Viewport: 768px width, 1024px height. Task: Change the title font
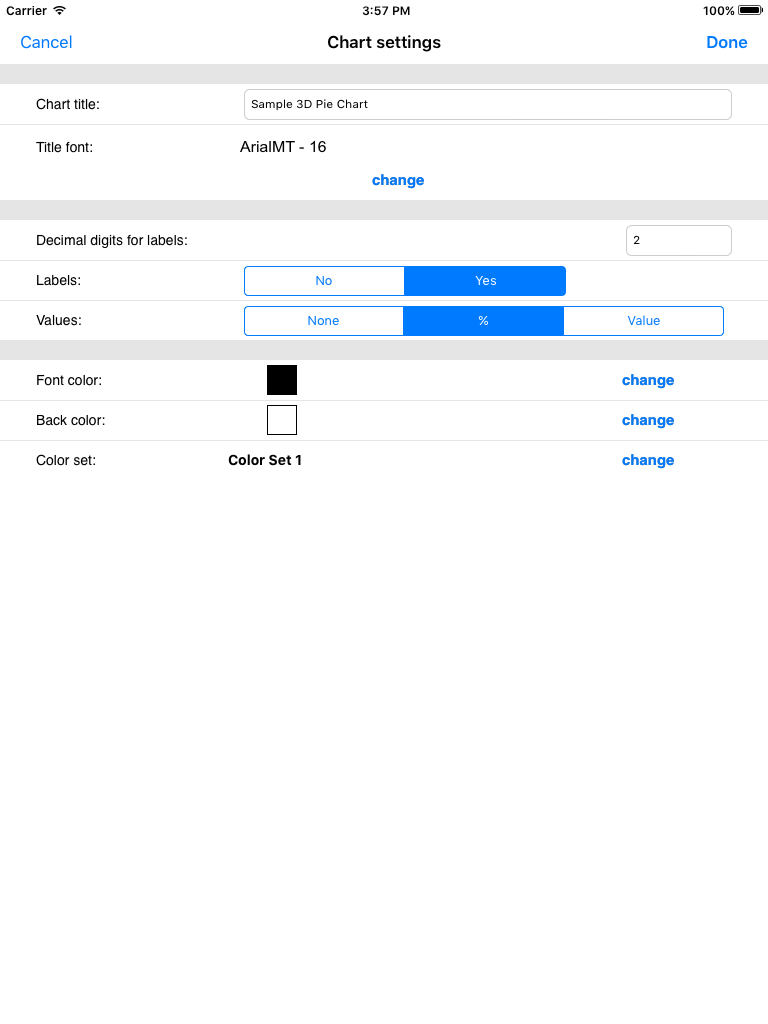[398, 180]
